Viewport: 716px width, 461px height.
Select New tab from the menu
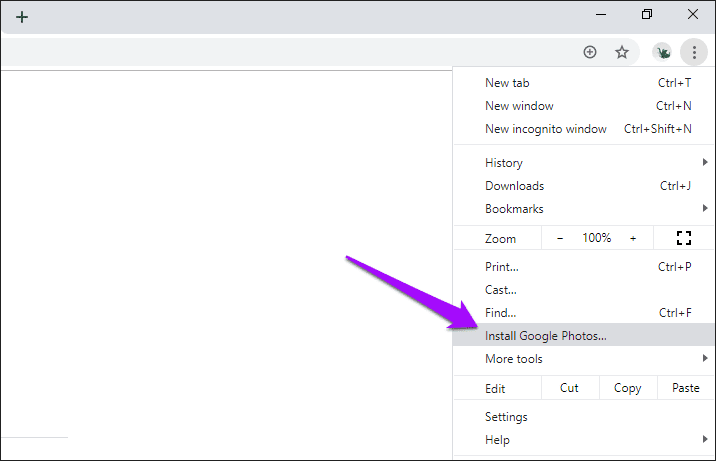(x=584, y=83)
